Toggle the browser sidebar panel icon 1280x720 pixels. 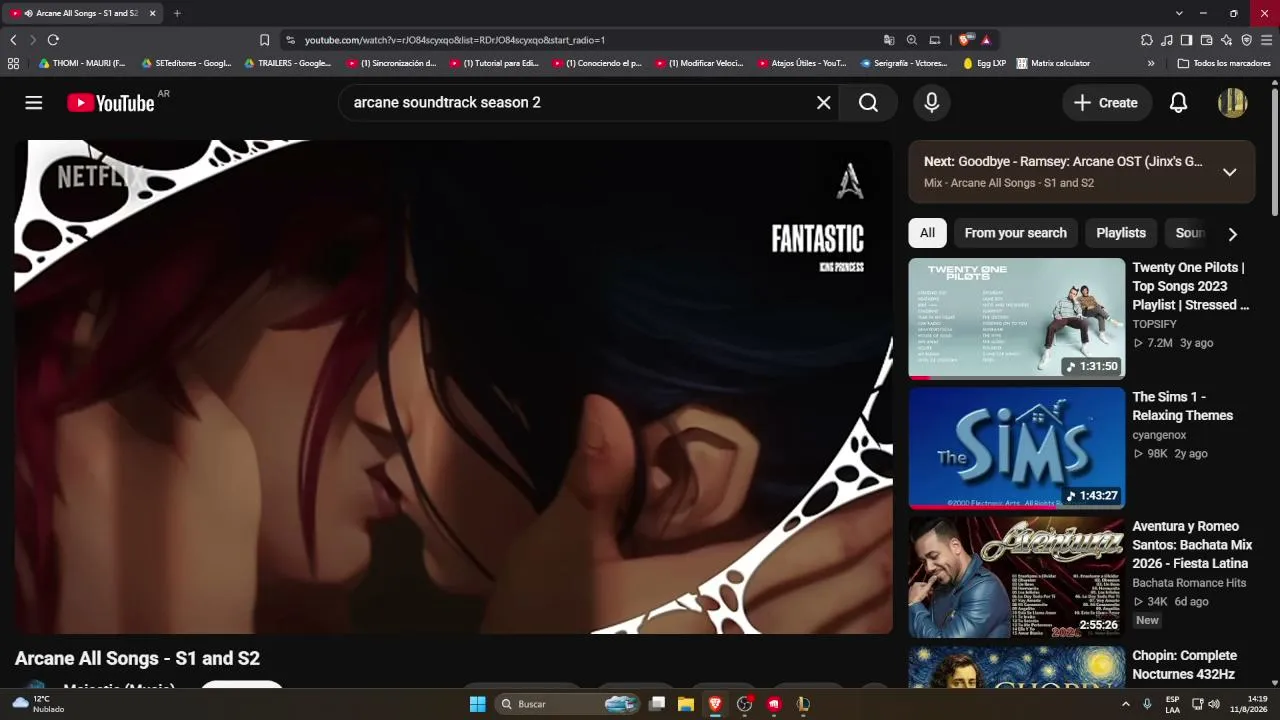(1186, 40)
